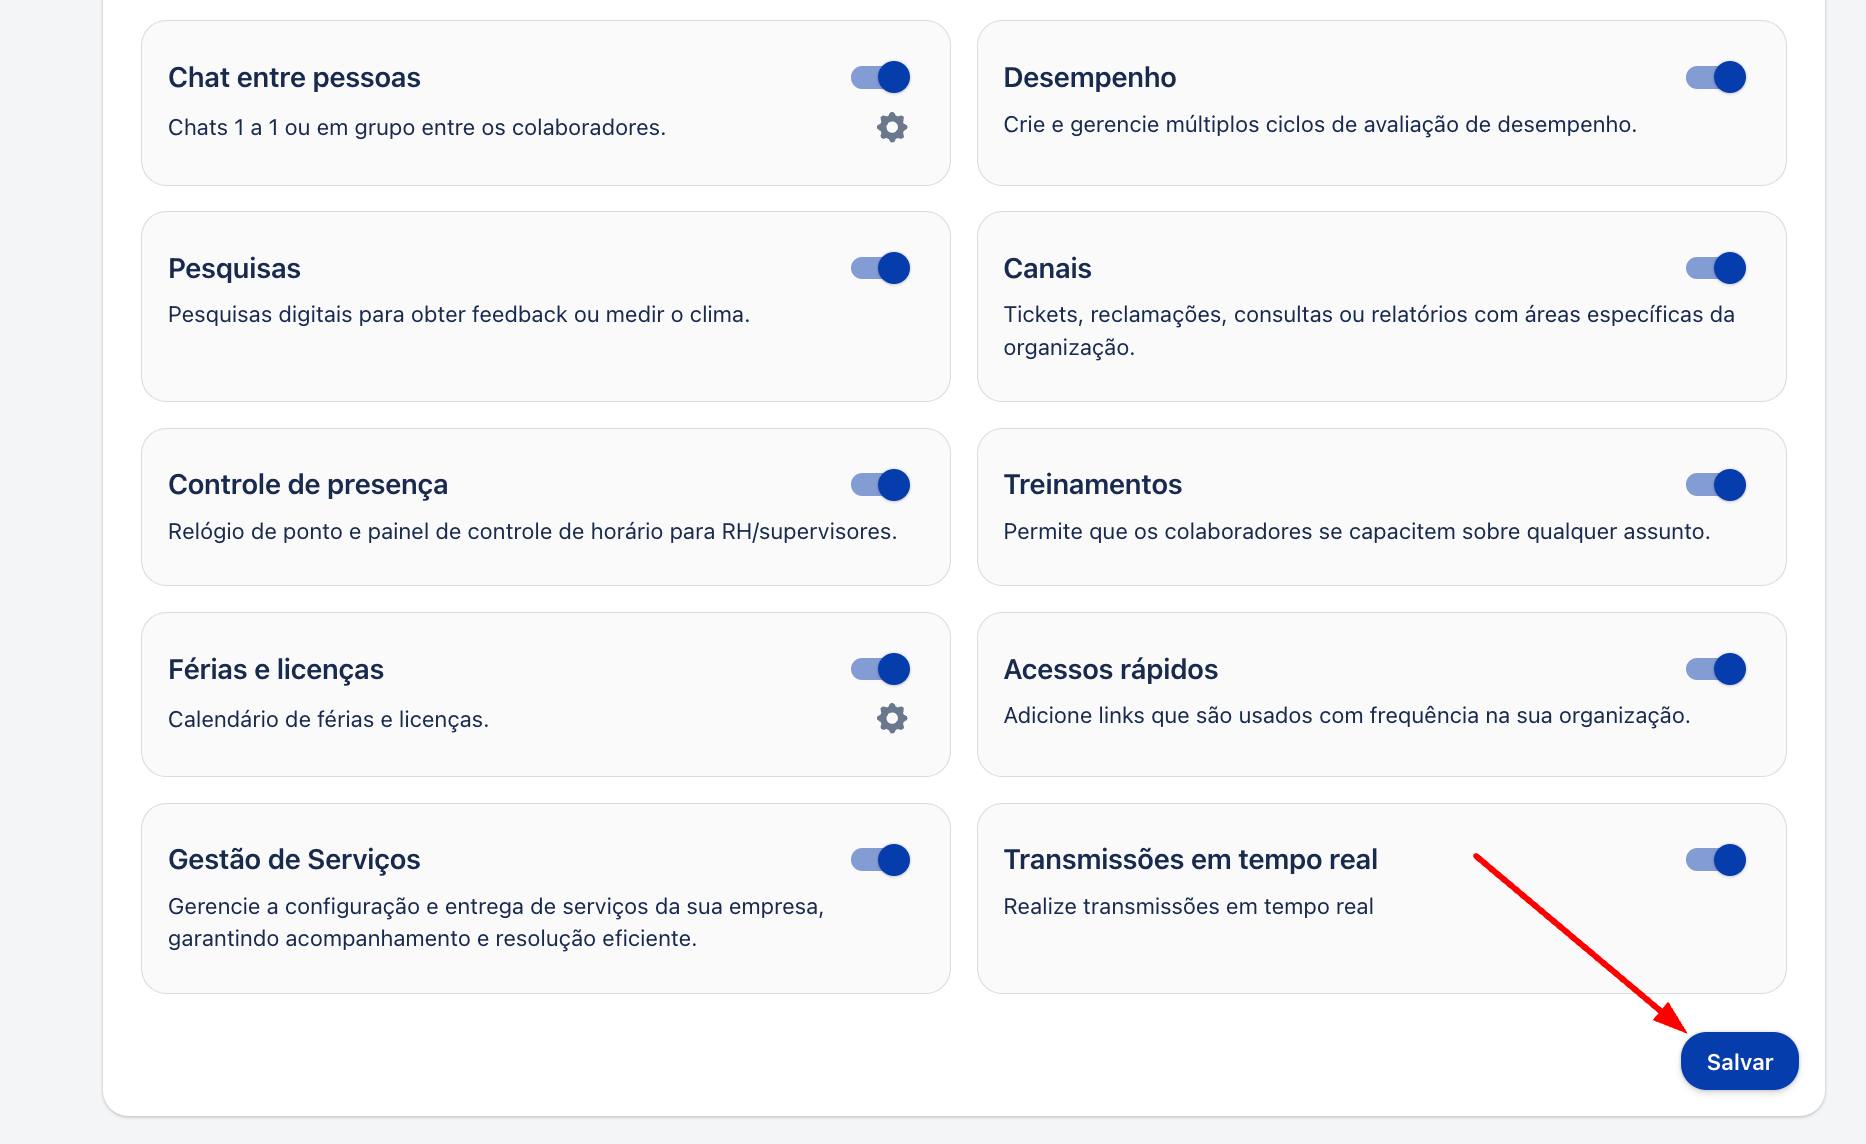The image size is (1866, 1144).
Task: Open Férias e licenças settings gear
Action: point(891,718)
